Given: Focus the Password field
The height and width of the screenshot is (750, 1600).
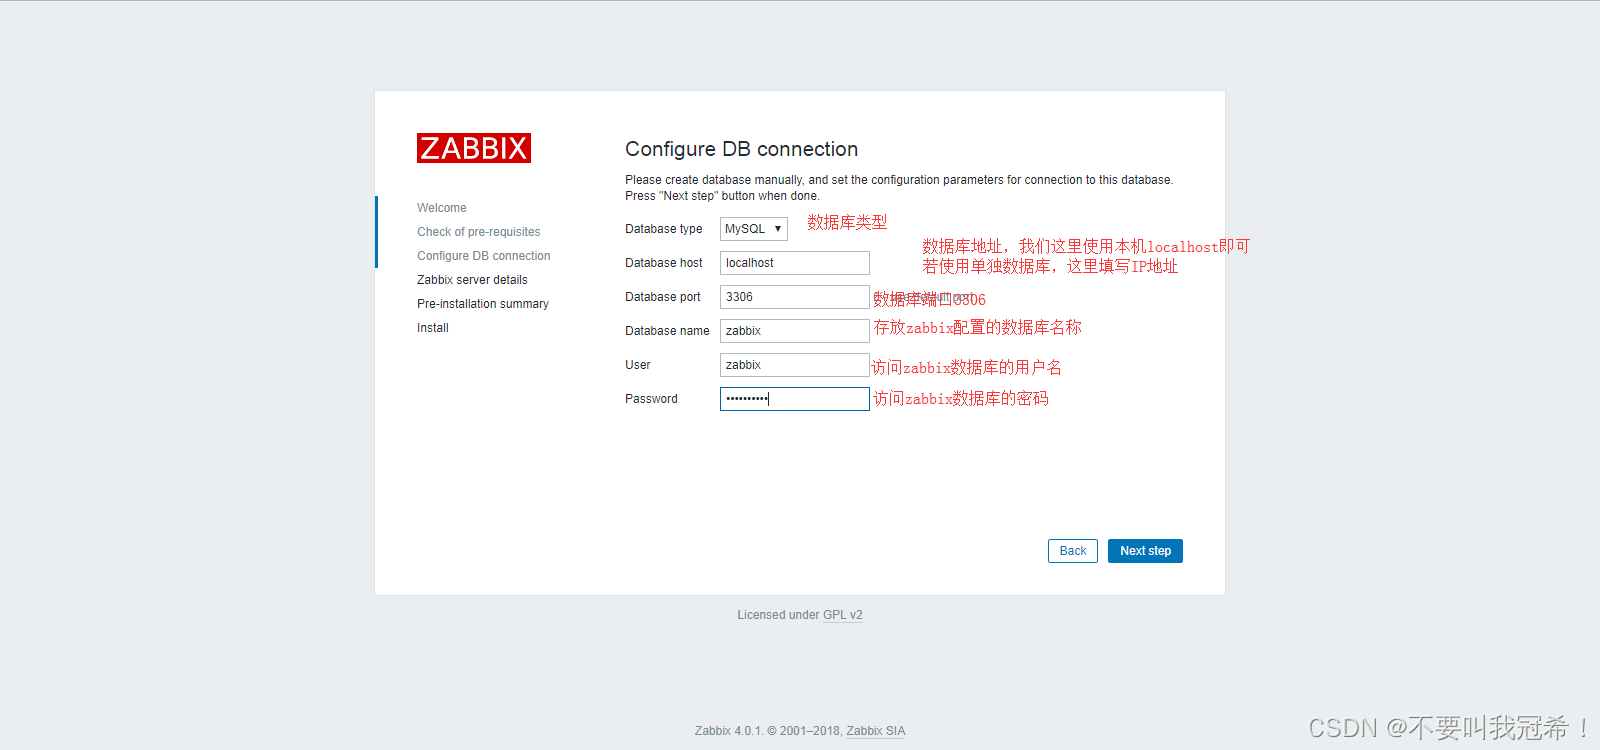Looking at the screenshot, I should pyautogui.click(x=795, y=399).
